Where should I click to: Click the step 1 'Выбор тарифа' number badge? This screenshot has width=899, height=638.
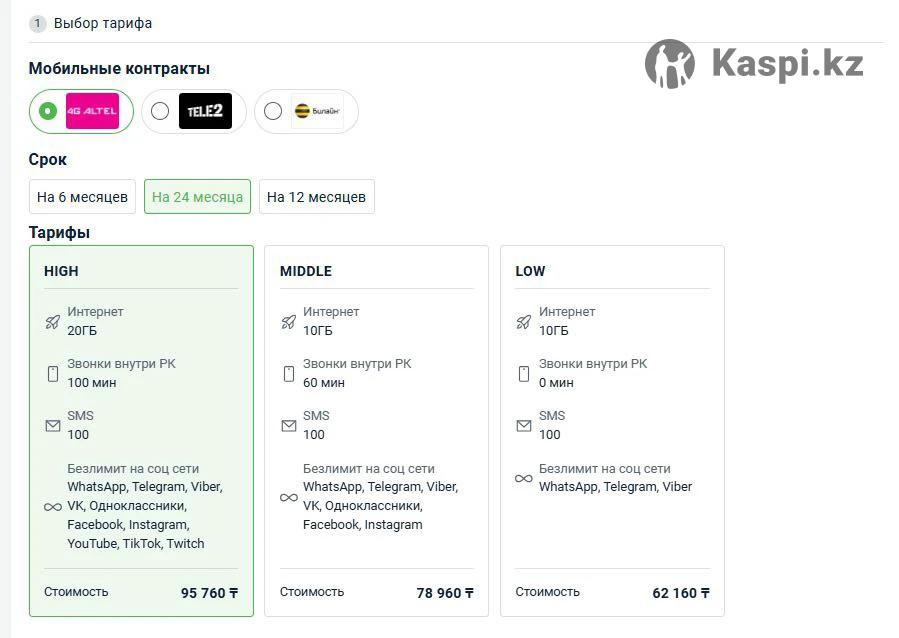click(37, 24)
